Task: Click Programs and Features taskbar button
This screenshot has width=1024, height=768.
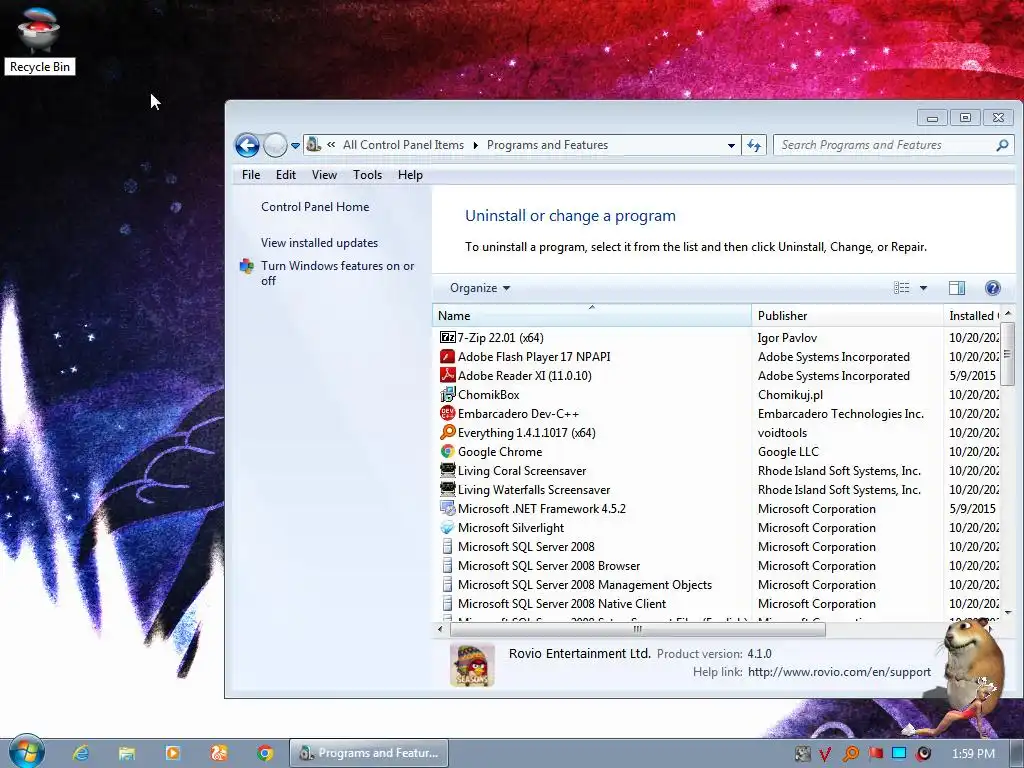Action: tap(369, 753)
